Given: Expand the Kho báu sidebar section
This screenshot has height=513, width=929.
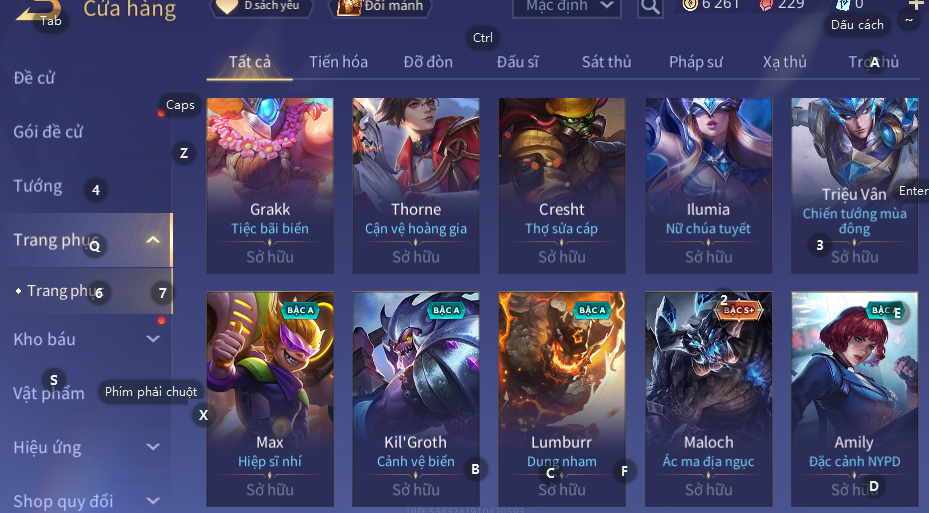Looking at the screenshot, I should coord(153,339).
